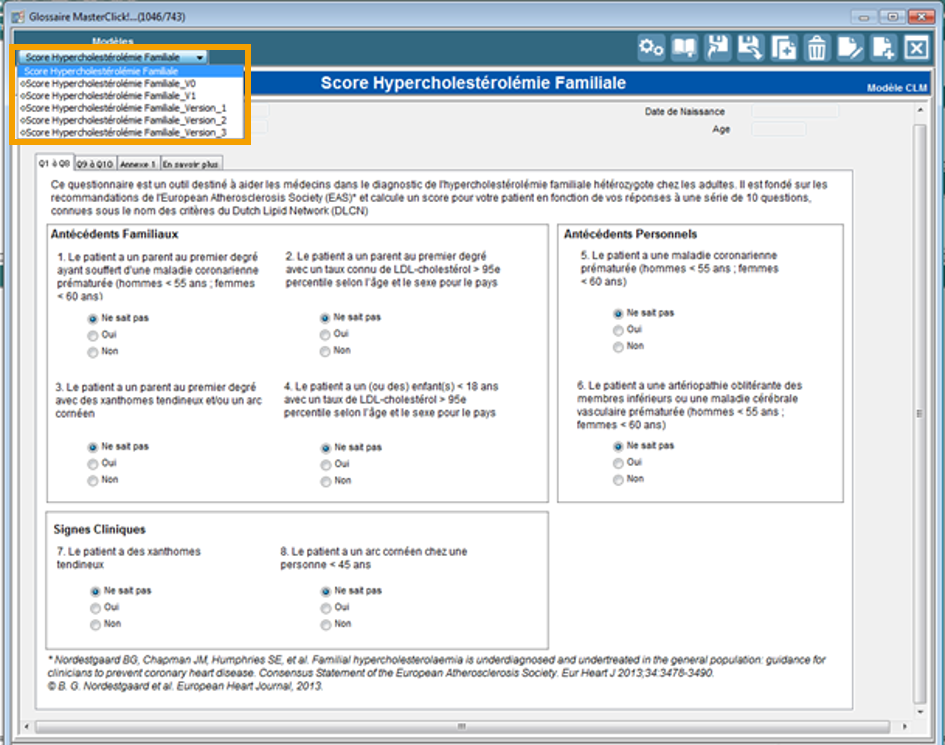Create a new model with the page-plus icon
The image size is (945, 745).
click(883, 48)
